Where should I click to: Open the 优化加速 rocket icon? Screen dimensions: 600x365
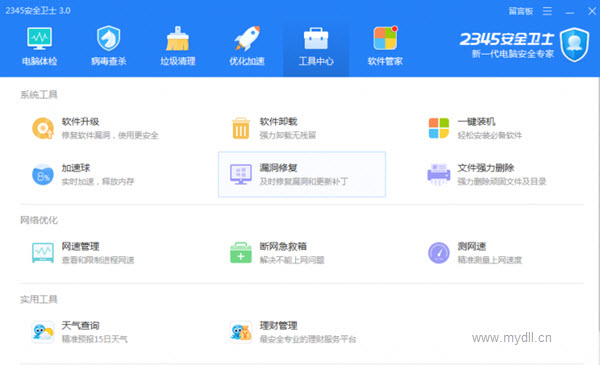(247, 38)
